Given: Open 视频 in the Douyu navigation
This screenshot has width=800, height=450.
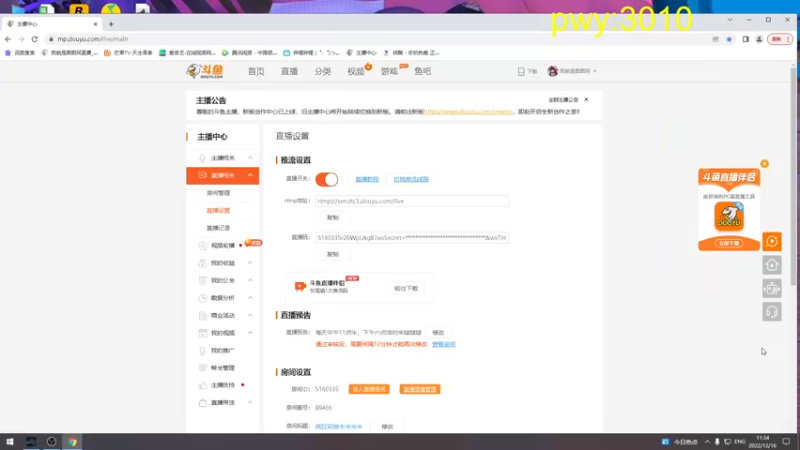Looking at the screenshot, I should (356, 71).
